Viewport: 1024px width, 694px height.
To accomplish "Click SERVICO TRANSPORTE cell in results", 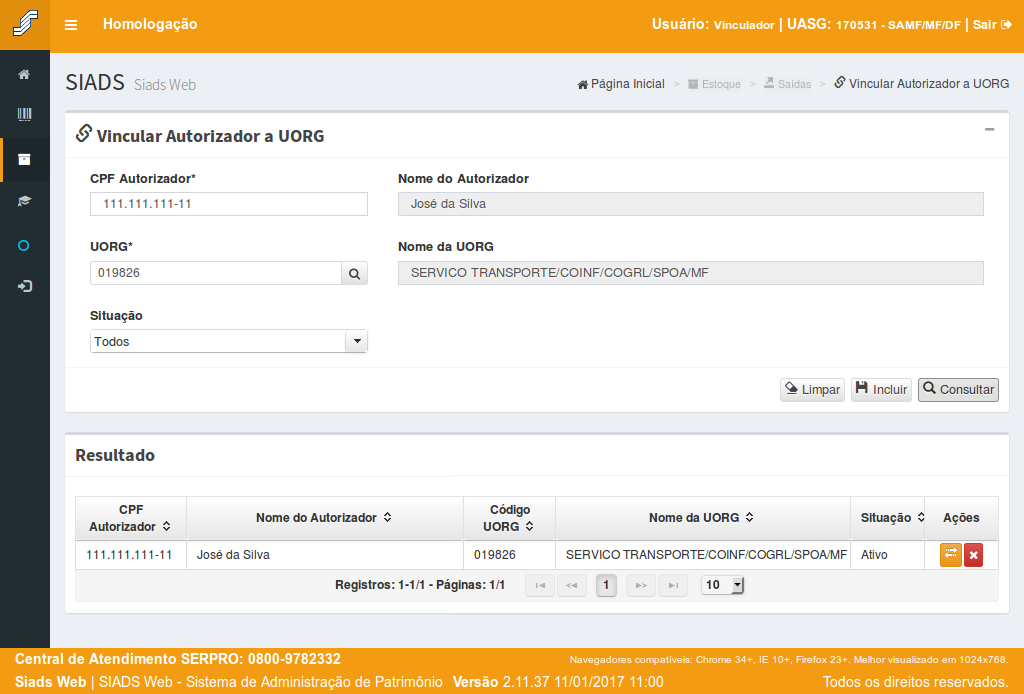I will (x=703, y=555).
